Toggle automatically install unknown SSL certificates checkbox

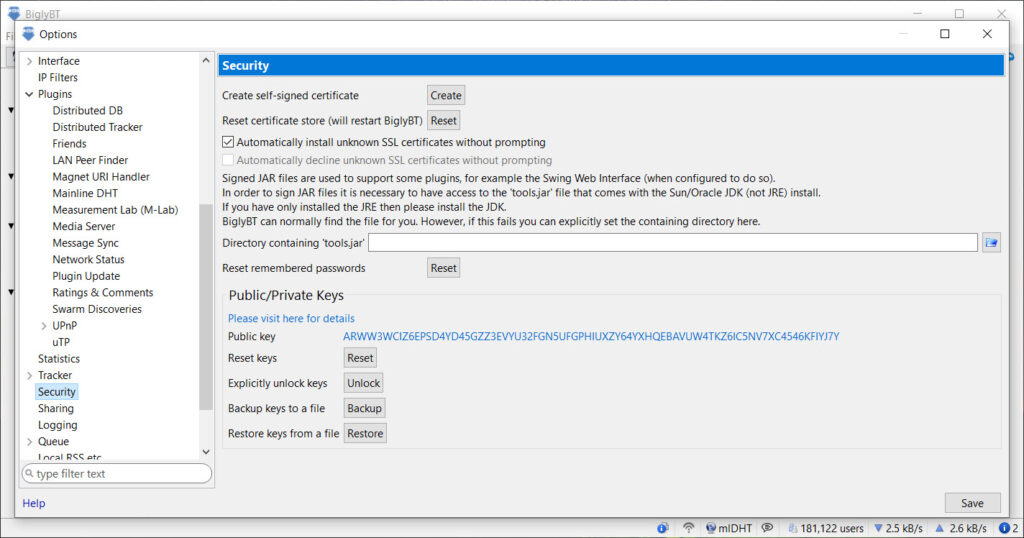228,142
